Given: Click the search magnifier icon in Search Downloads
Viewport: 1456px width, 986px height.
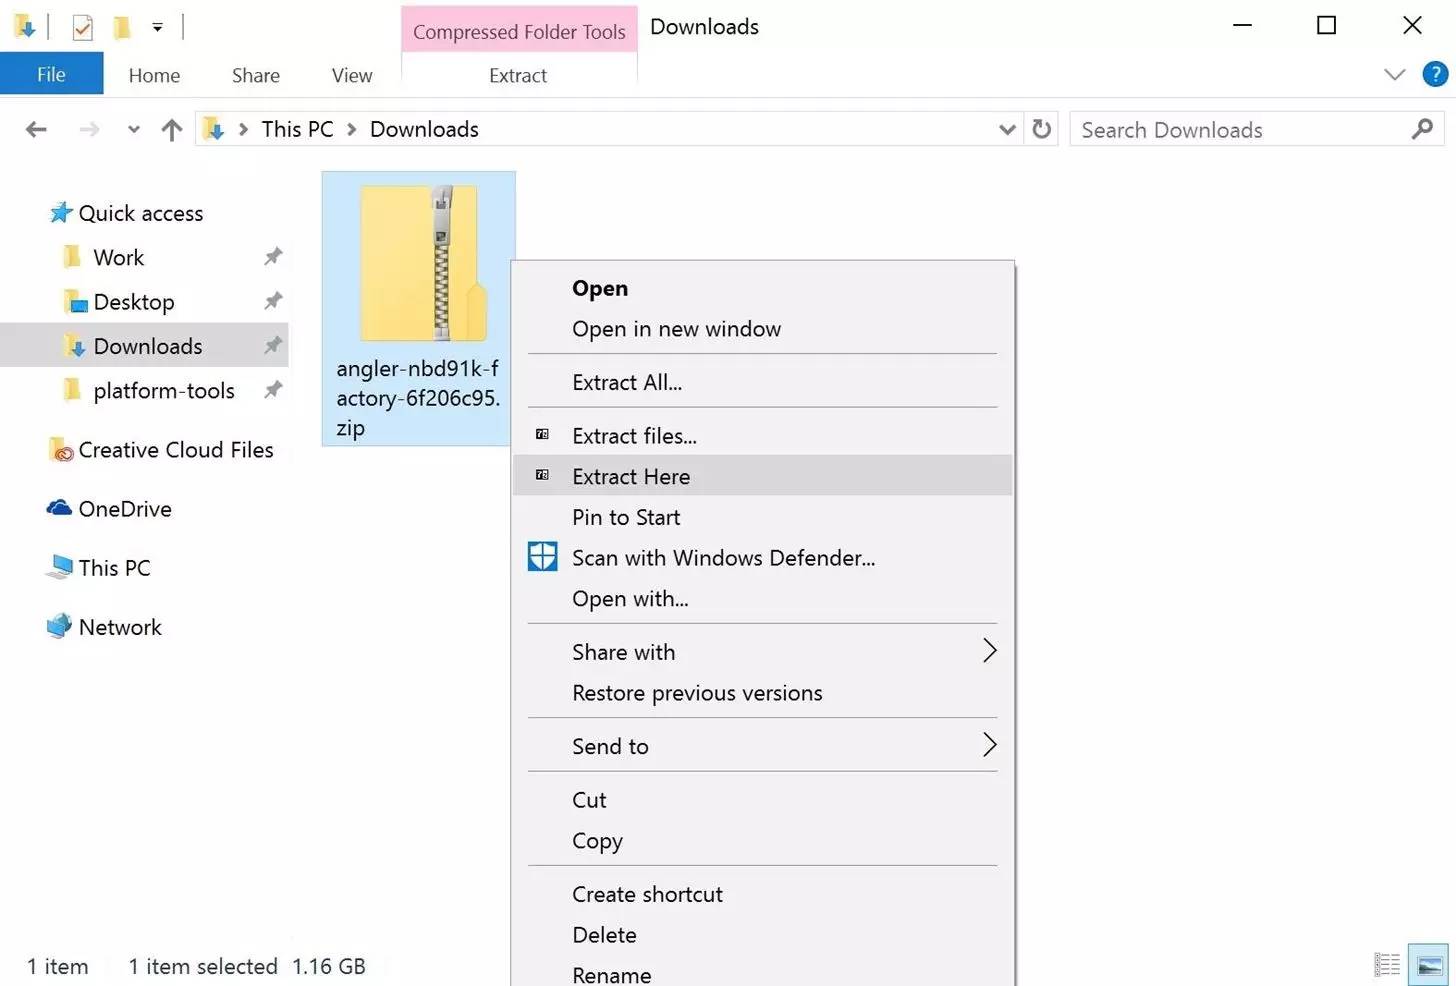Looking at the screenshot, I should coord(1422,129).
